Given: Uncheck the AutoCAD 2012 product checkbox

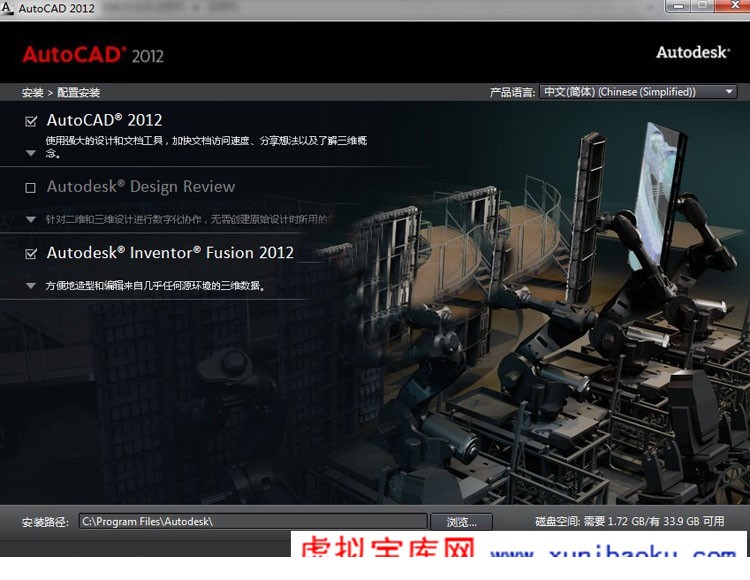Looking at the screenshot, I should (31, 121).
